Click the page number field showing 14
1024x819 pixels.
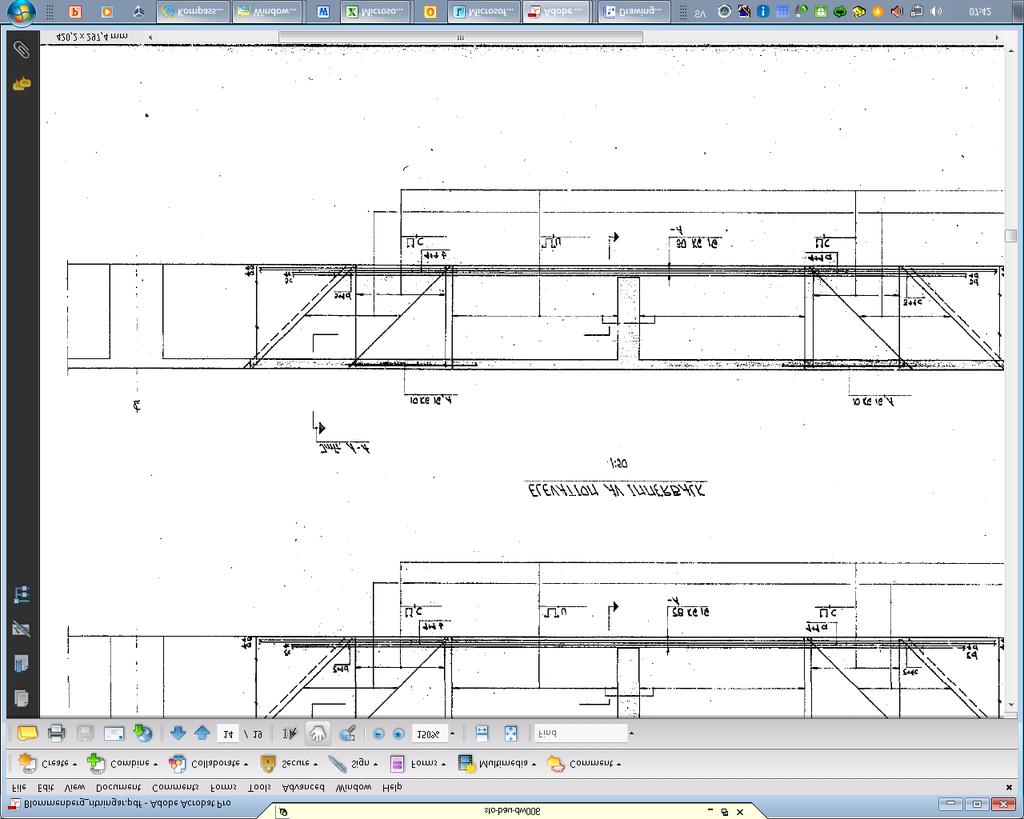[228, 734]
